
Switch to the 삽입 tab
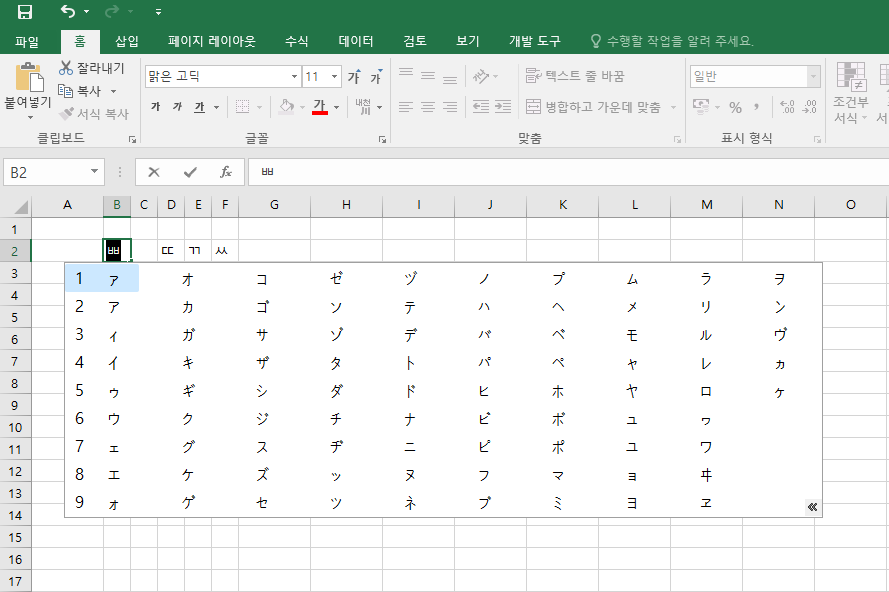pyautogui.click(x=127, y=41)
